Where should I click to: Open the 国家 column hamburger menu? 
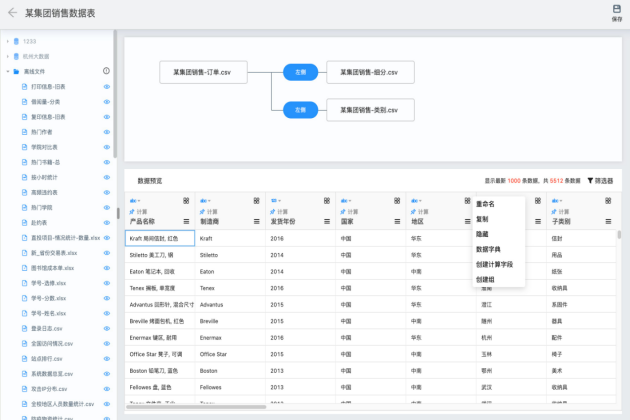point(397,221)
